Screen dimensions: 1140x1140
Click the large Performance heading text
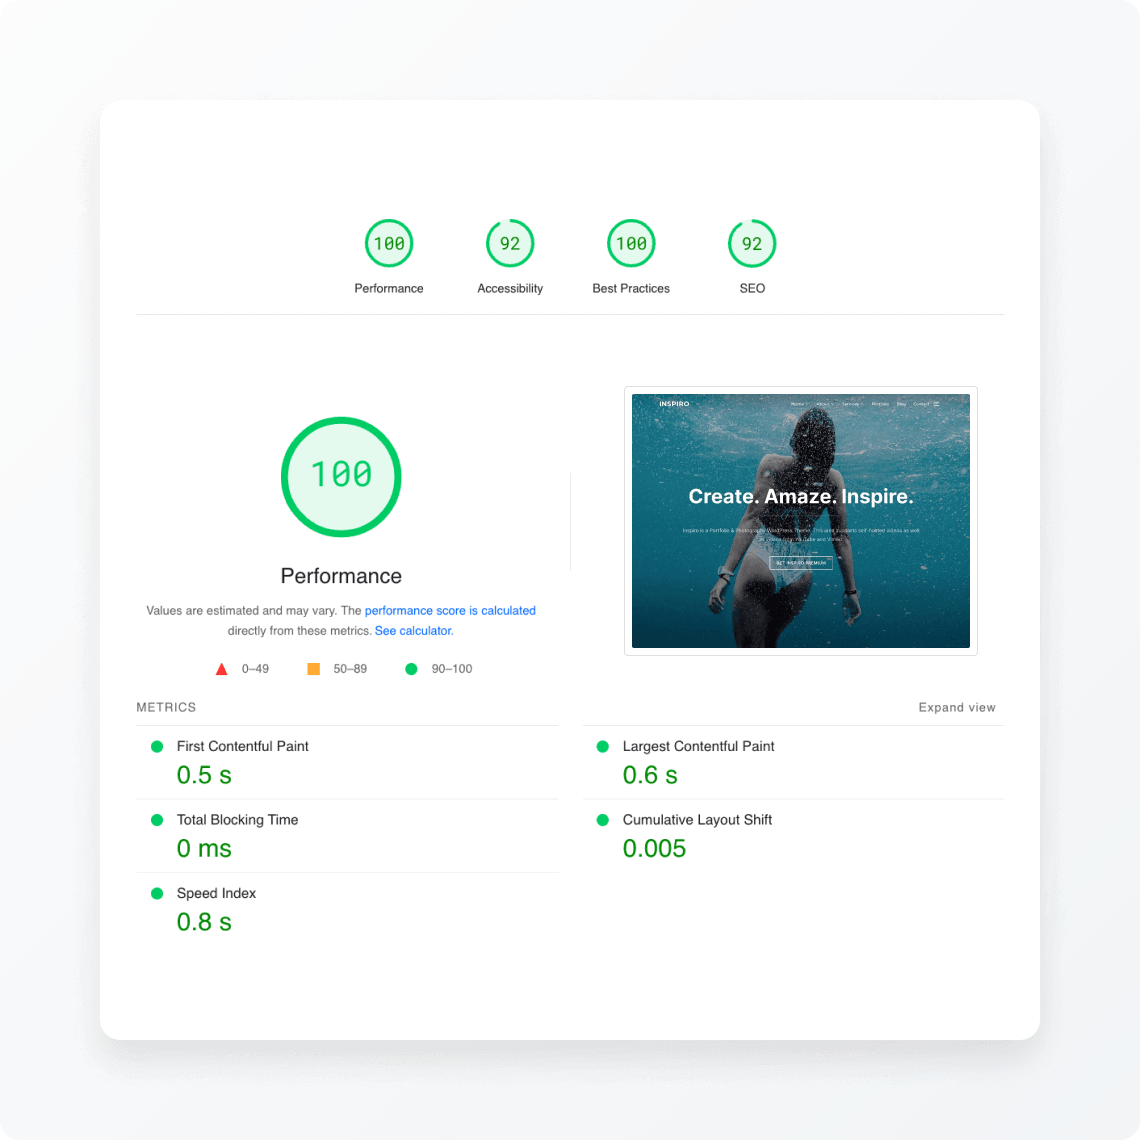click(341, 576)
